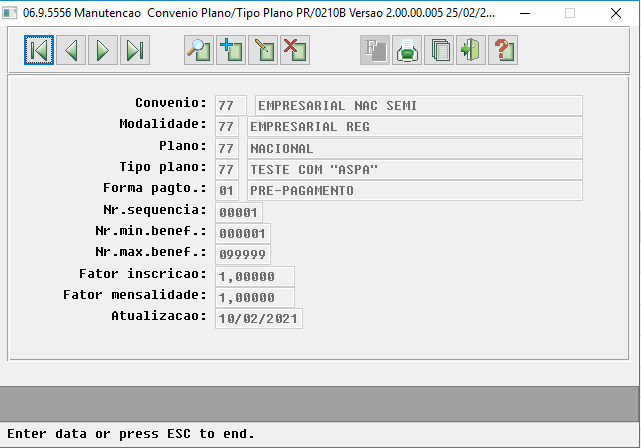The image size is (641, 448).
Task: Click the Modalidade: label
Action: click(163, 124)
